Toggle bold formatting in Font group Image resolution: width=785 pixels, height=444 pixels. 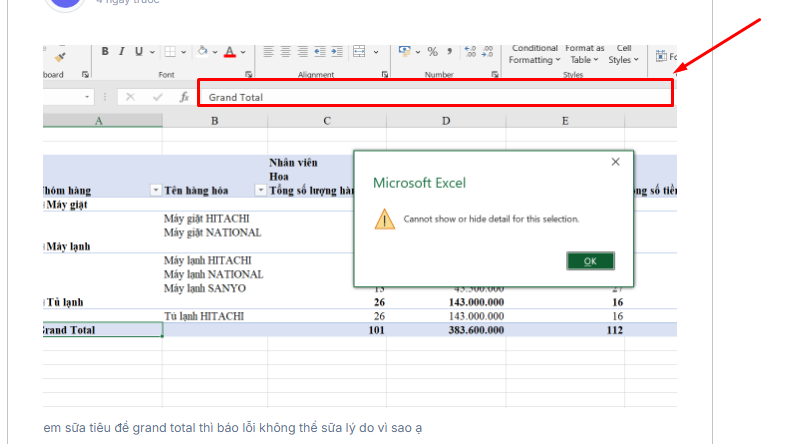[105, 52]
